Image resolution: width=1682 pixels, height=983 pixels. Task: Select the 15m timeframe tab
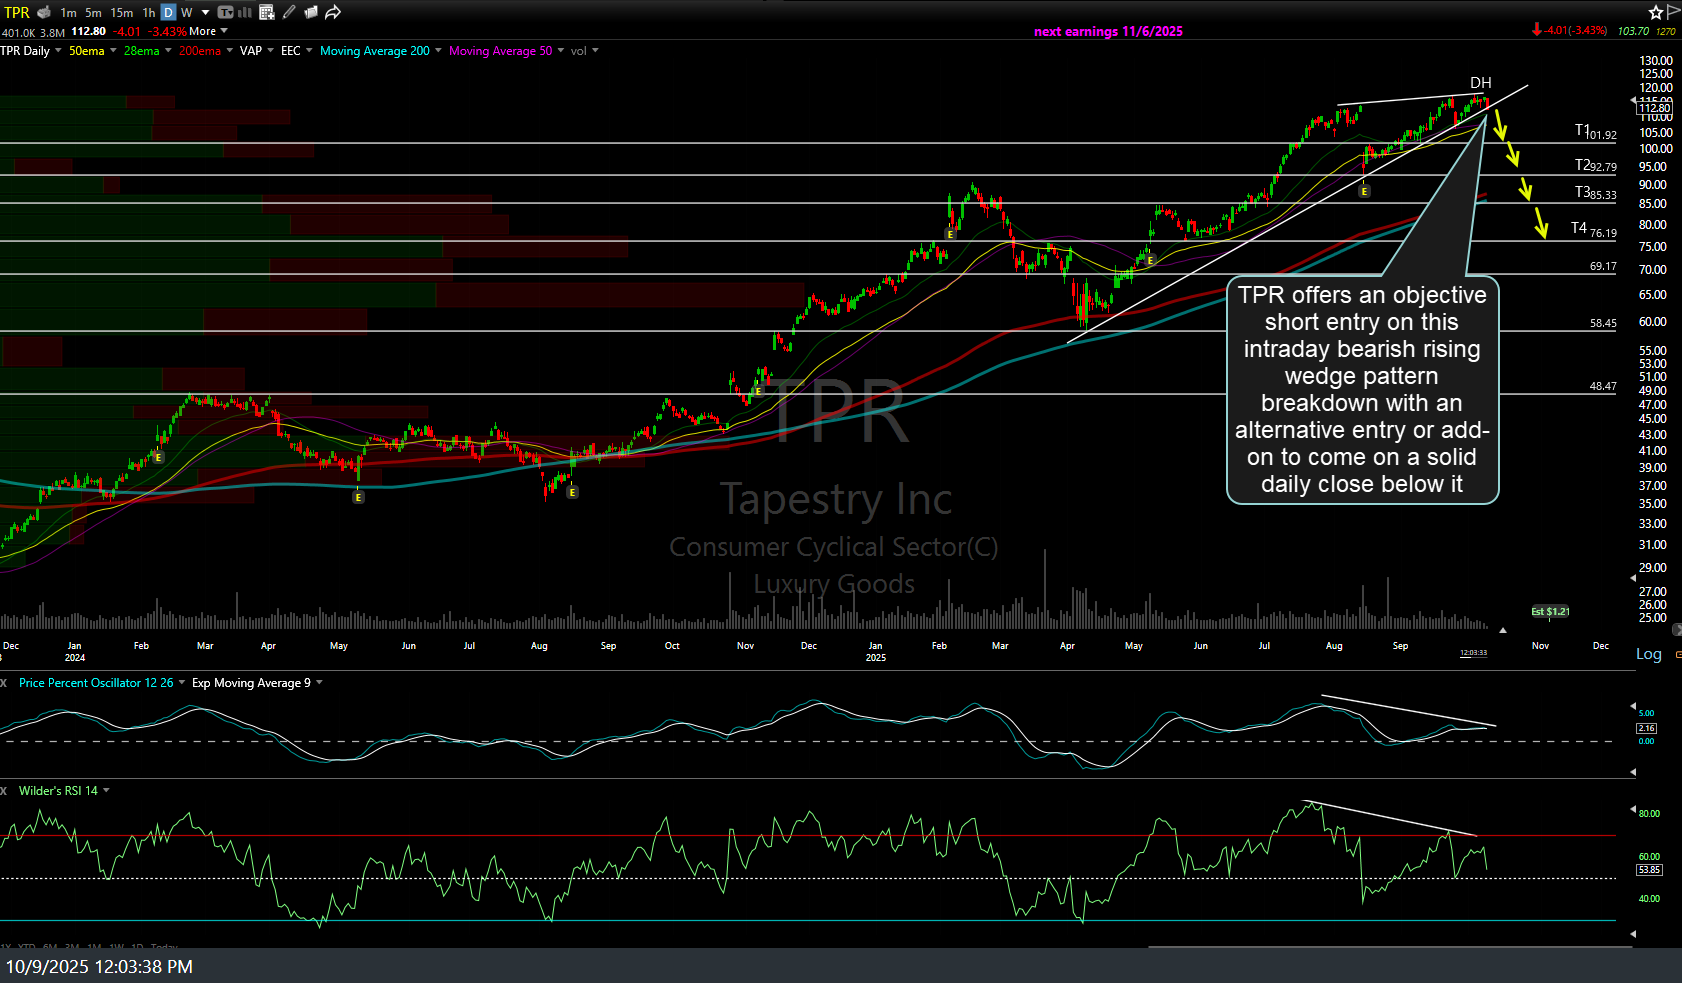tap(121, 12)
